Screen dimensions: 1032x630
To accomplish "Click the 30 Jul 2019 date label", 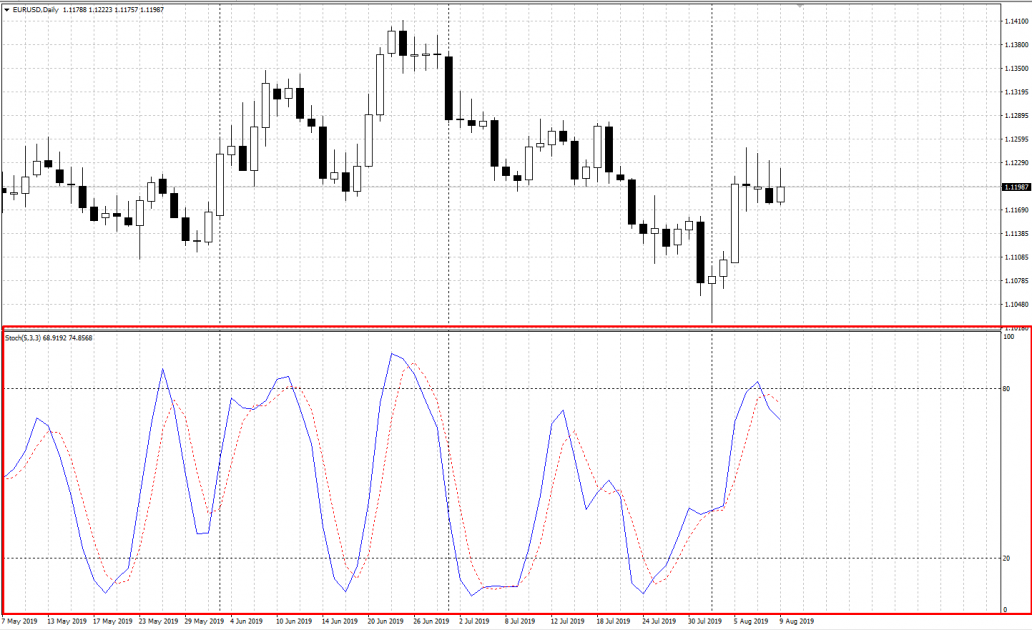I will [x=703, y=621].
